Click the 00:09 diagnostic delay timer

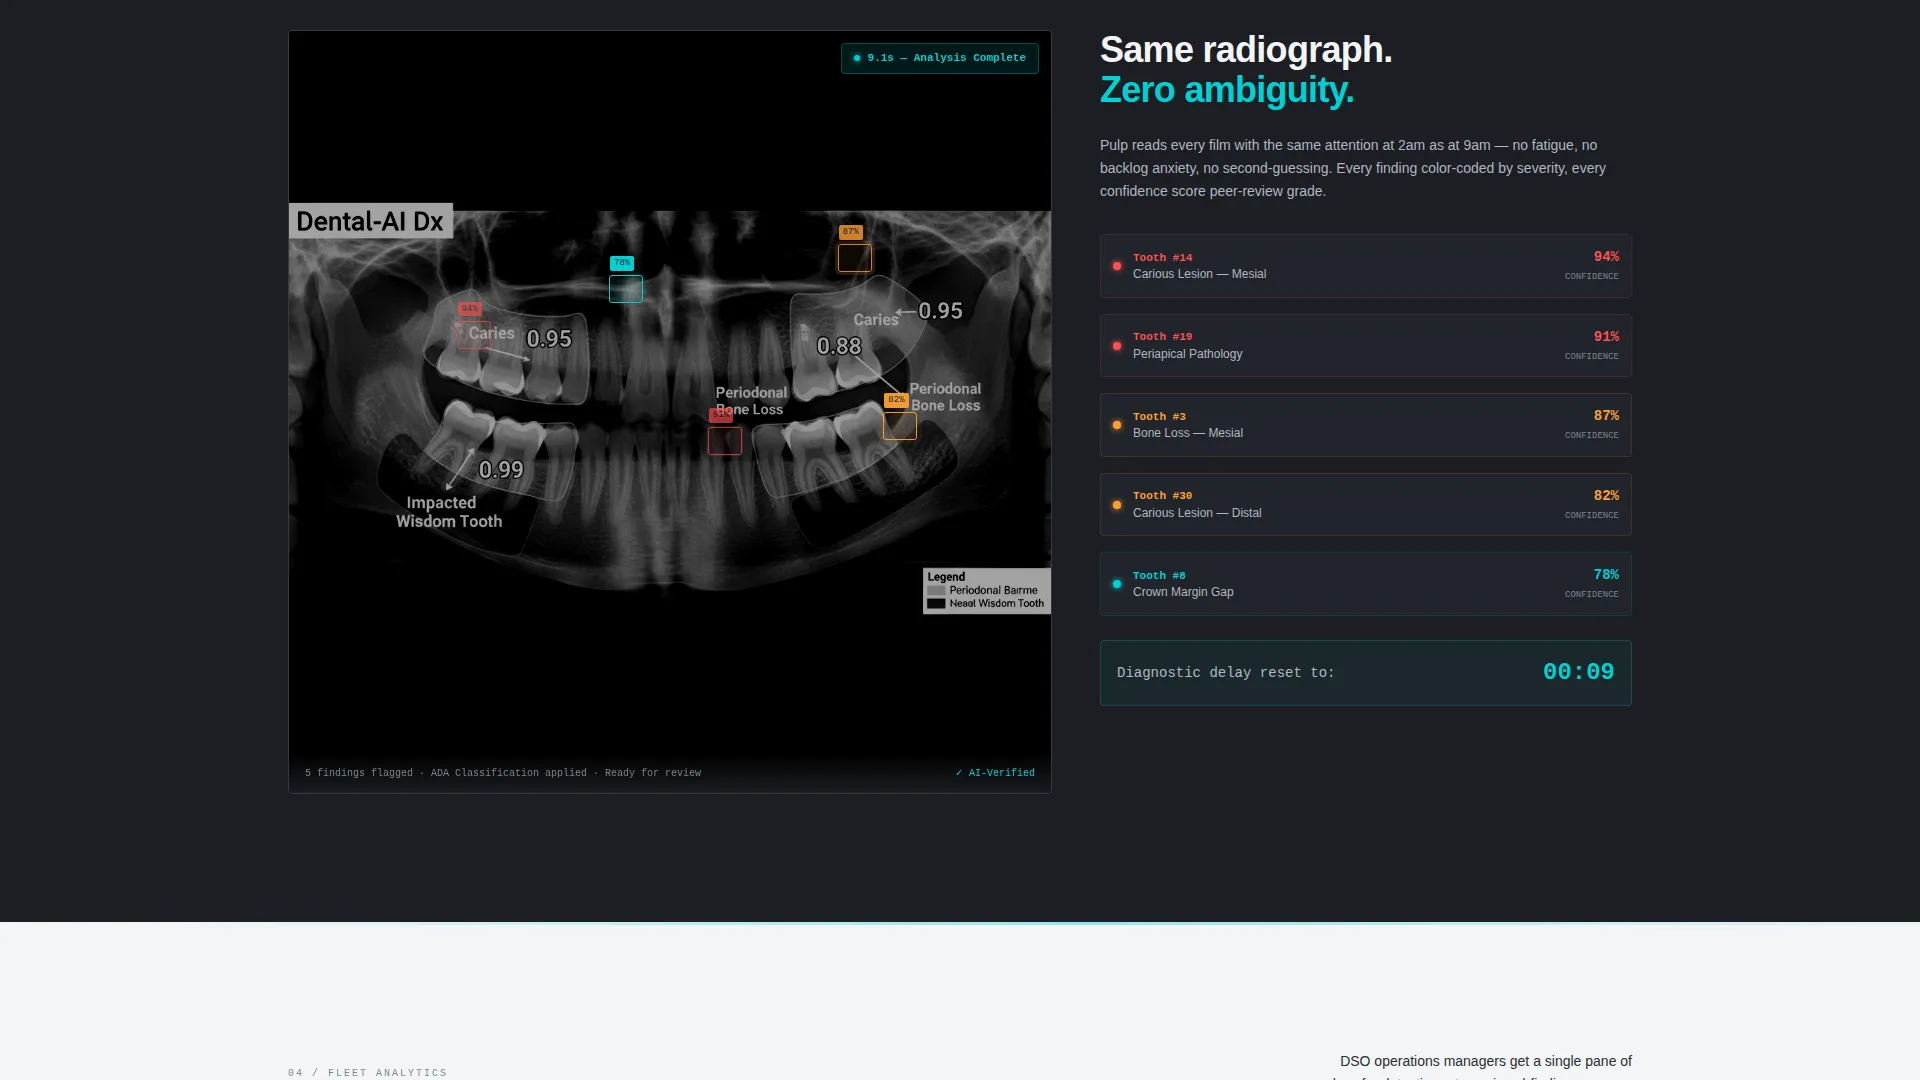click(1578, 672)
